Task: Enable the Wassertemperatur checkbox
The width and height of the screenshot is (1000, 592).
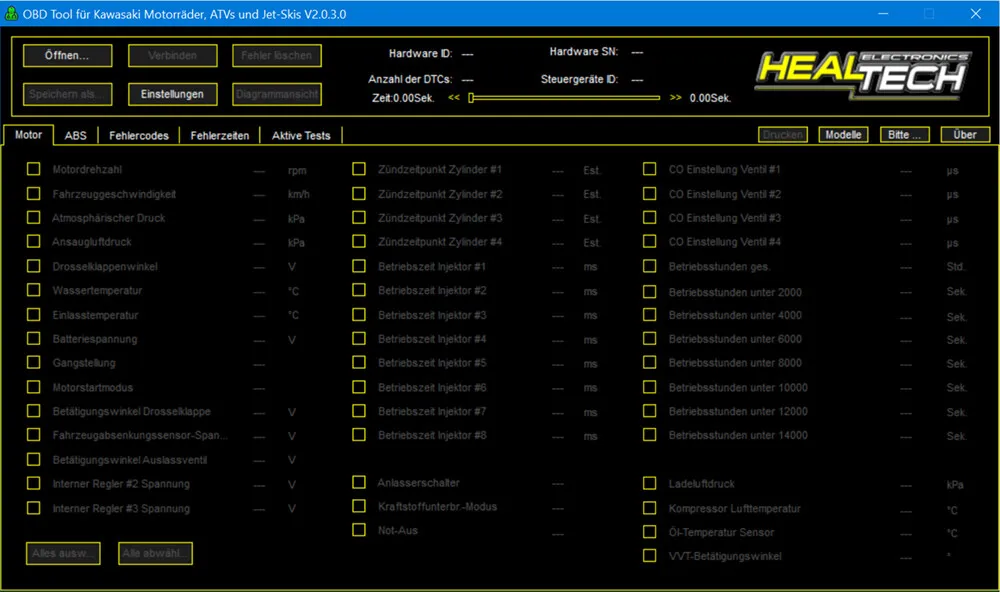Action: (32, 290)
